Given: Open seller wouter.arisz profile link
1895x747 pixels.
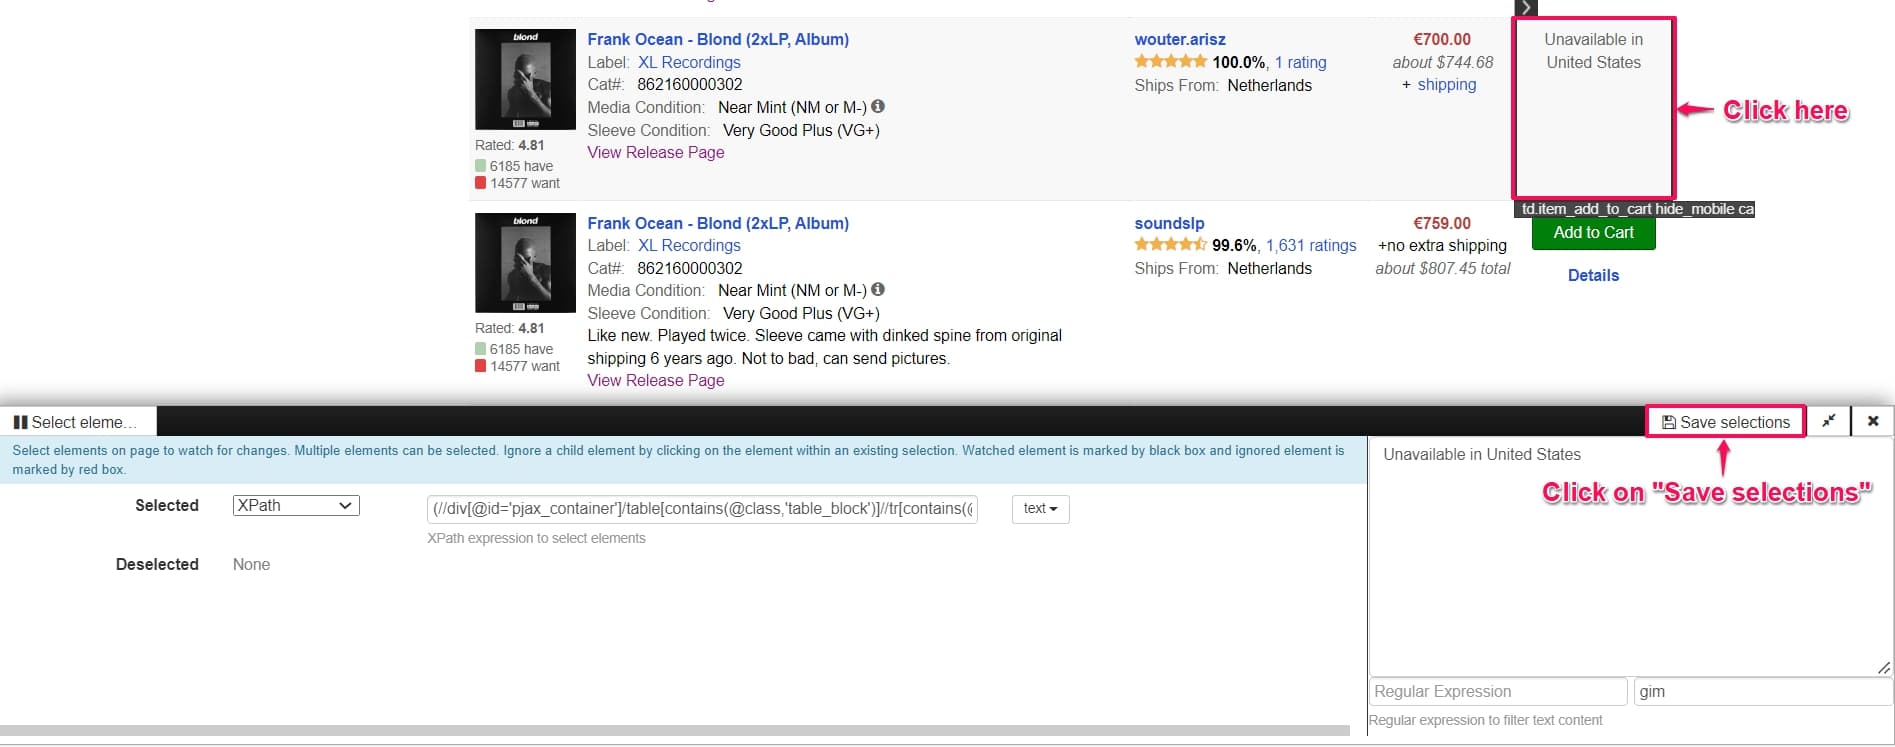Looking at the screenshot, I should coord(1179,39).
